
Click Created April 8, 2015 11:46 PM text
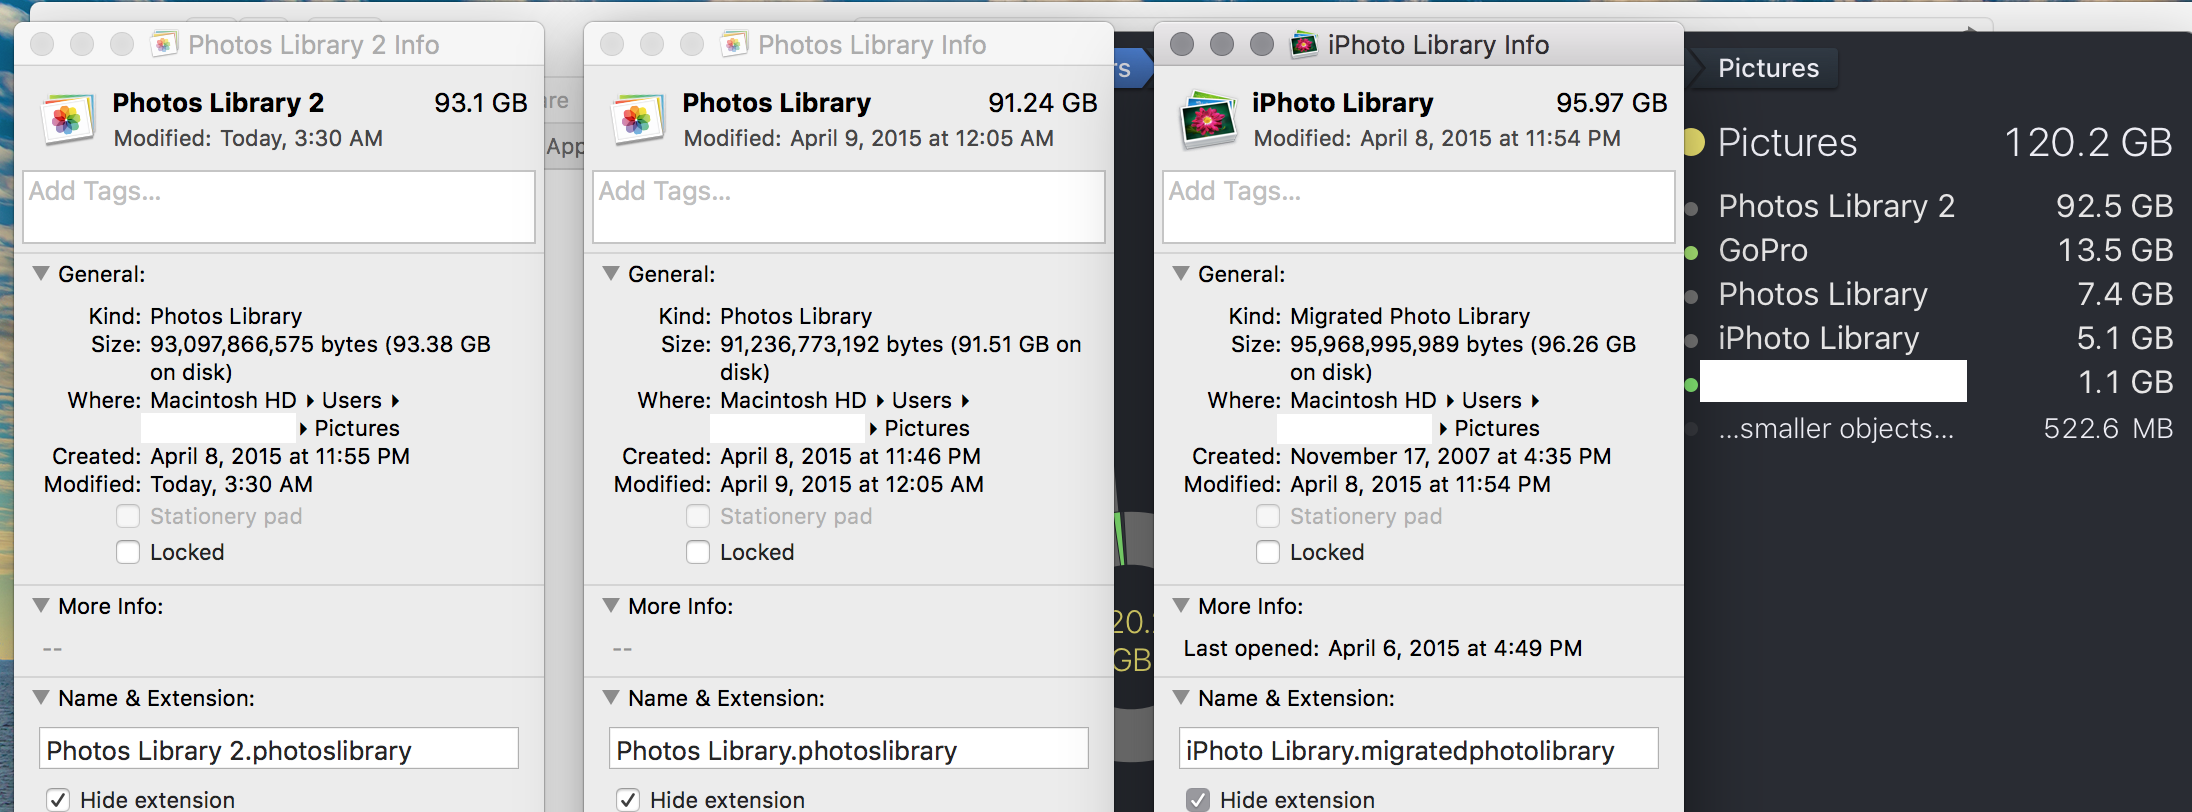[x=801, y=456]
